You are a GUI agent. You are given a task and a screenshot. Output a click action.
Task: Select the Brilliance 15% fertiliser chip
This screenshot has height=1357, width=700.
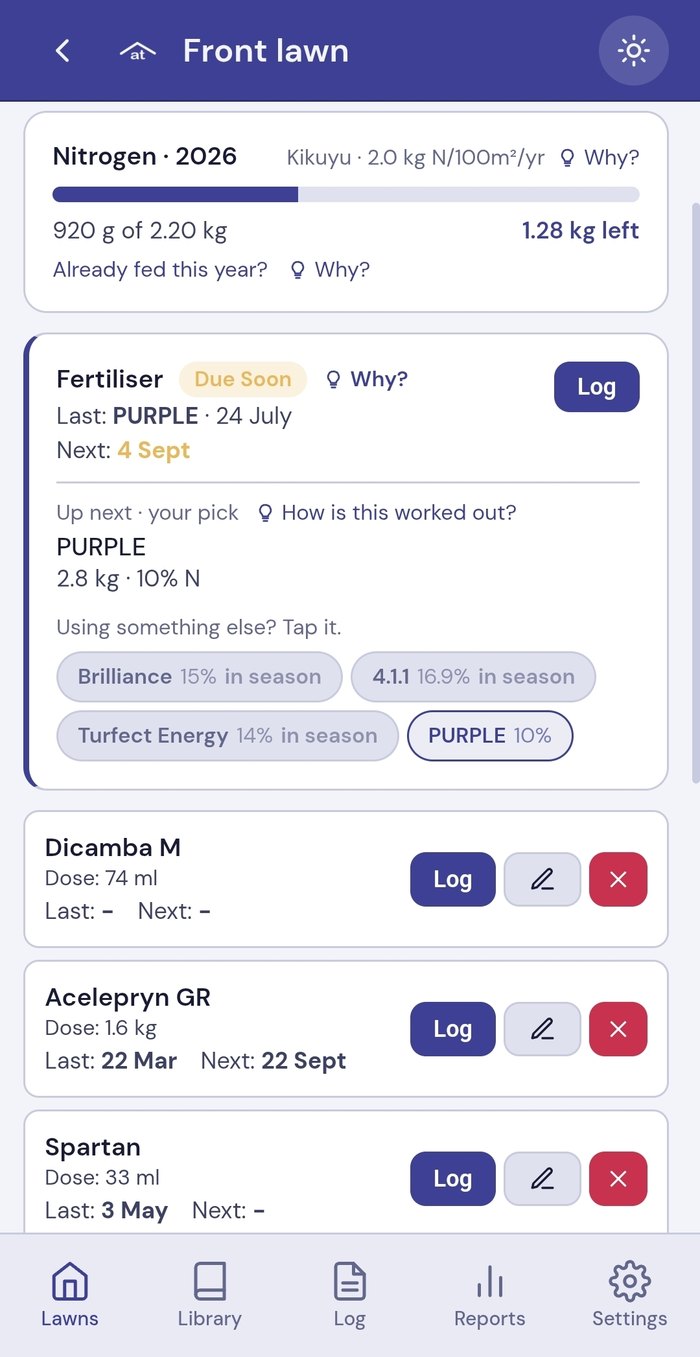(199, 677)
